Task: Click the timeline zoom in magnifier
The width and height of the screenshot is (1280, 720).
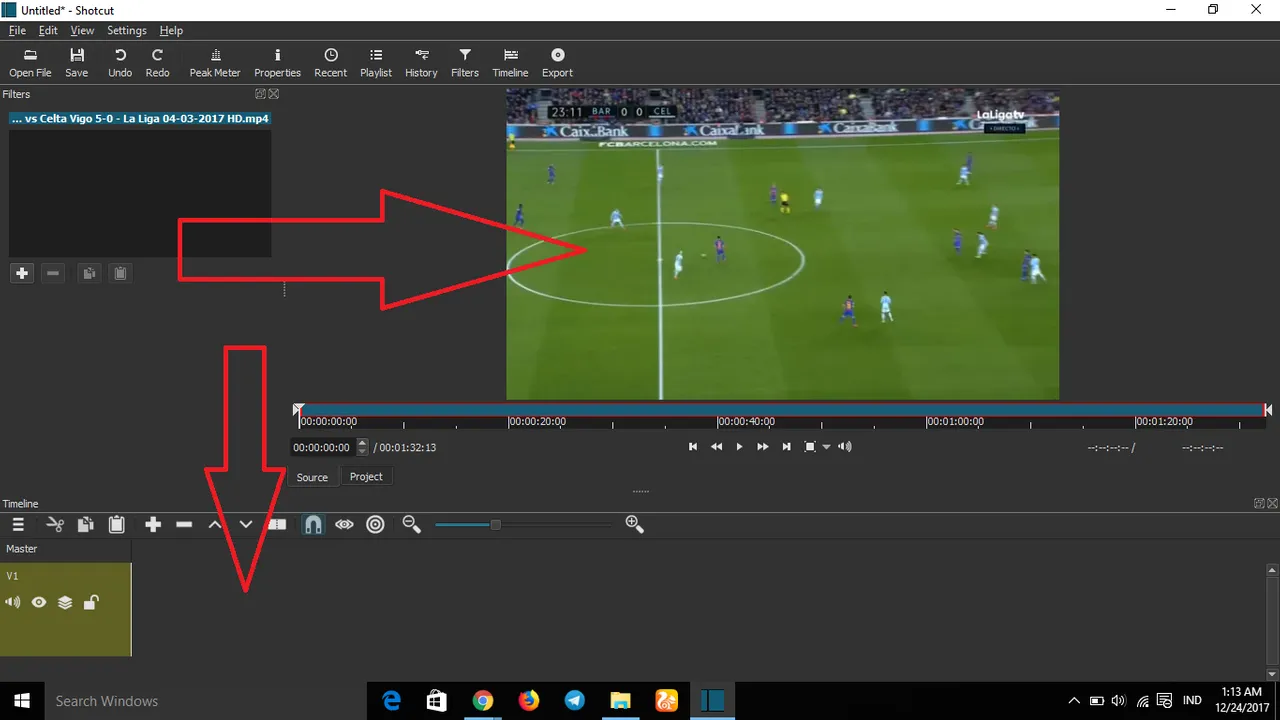Action: click(x=634, y=524)
